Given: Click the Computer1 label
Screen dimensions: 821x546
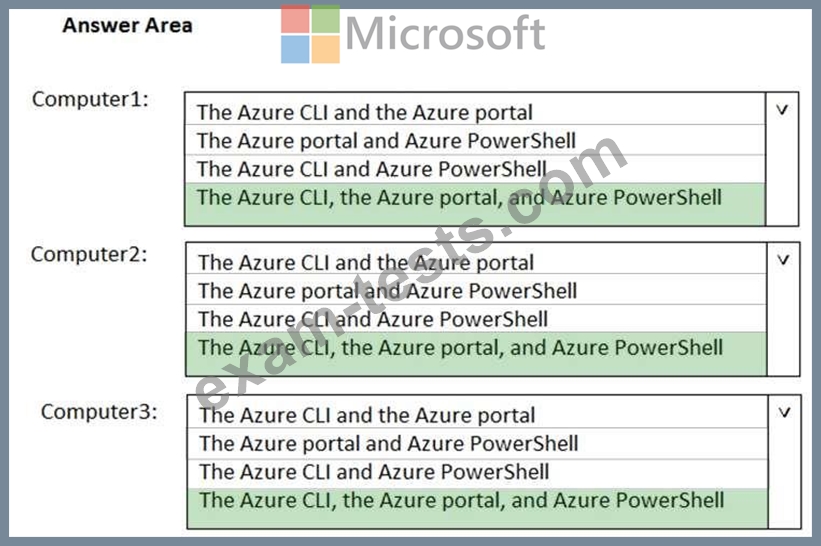Looking at the screenshot, I should tap(90, 99).
